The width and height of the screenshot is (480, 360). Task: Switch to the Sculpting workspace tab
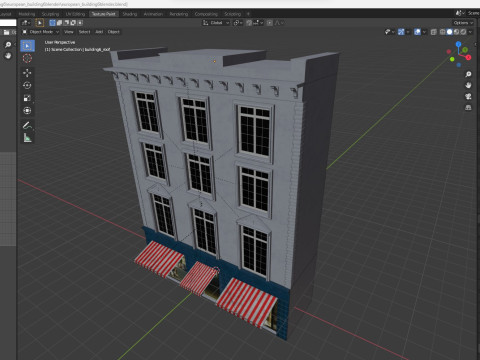50,14
